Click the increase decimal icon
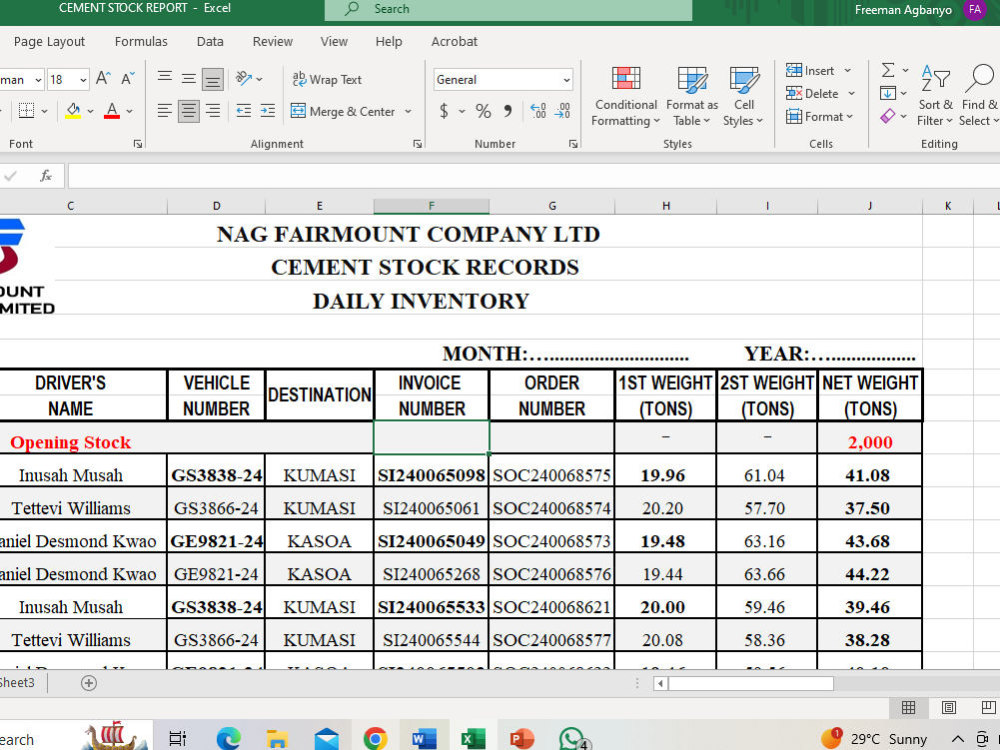Image resolution: width=1000 pixels, height=750 pixels. pos(538,111)
